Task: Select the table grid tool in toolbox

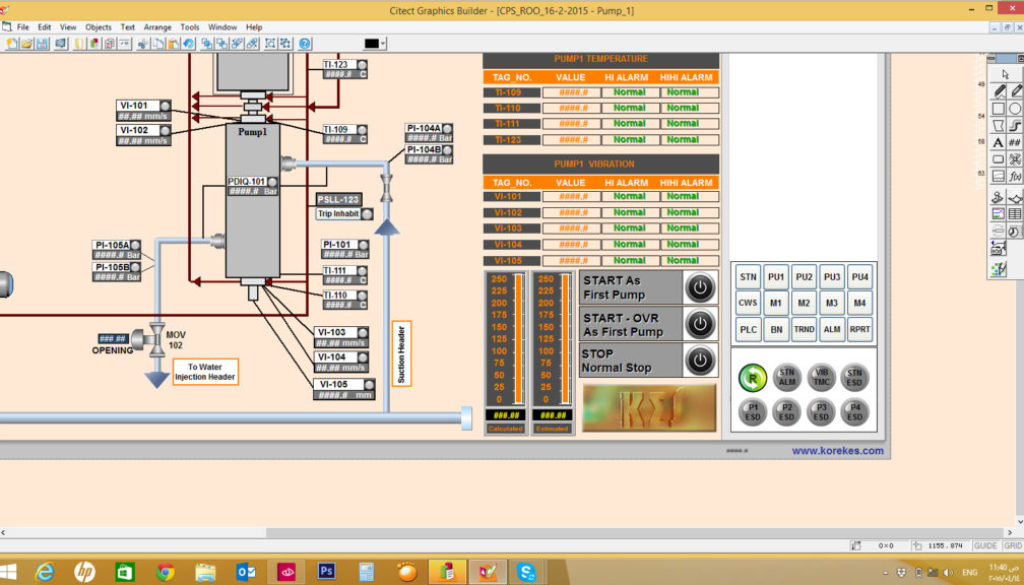Action: 1015,213
